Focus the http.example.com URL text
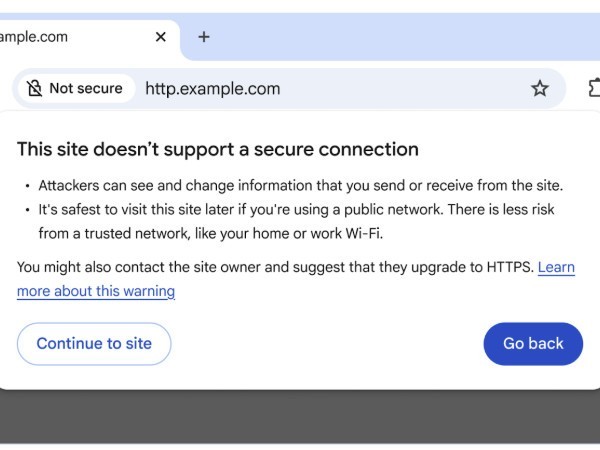Viewport: 600px width, 450px height. (x=212, y=88)
